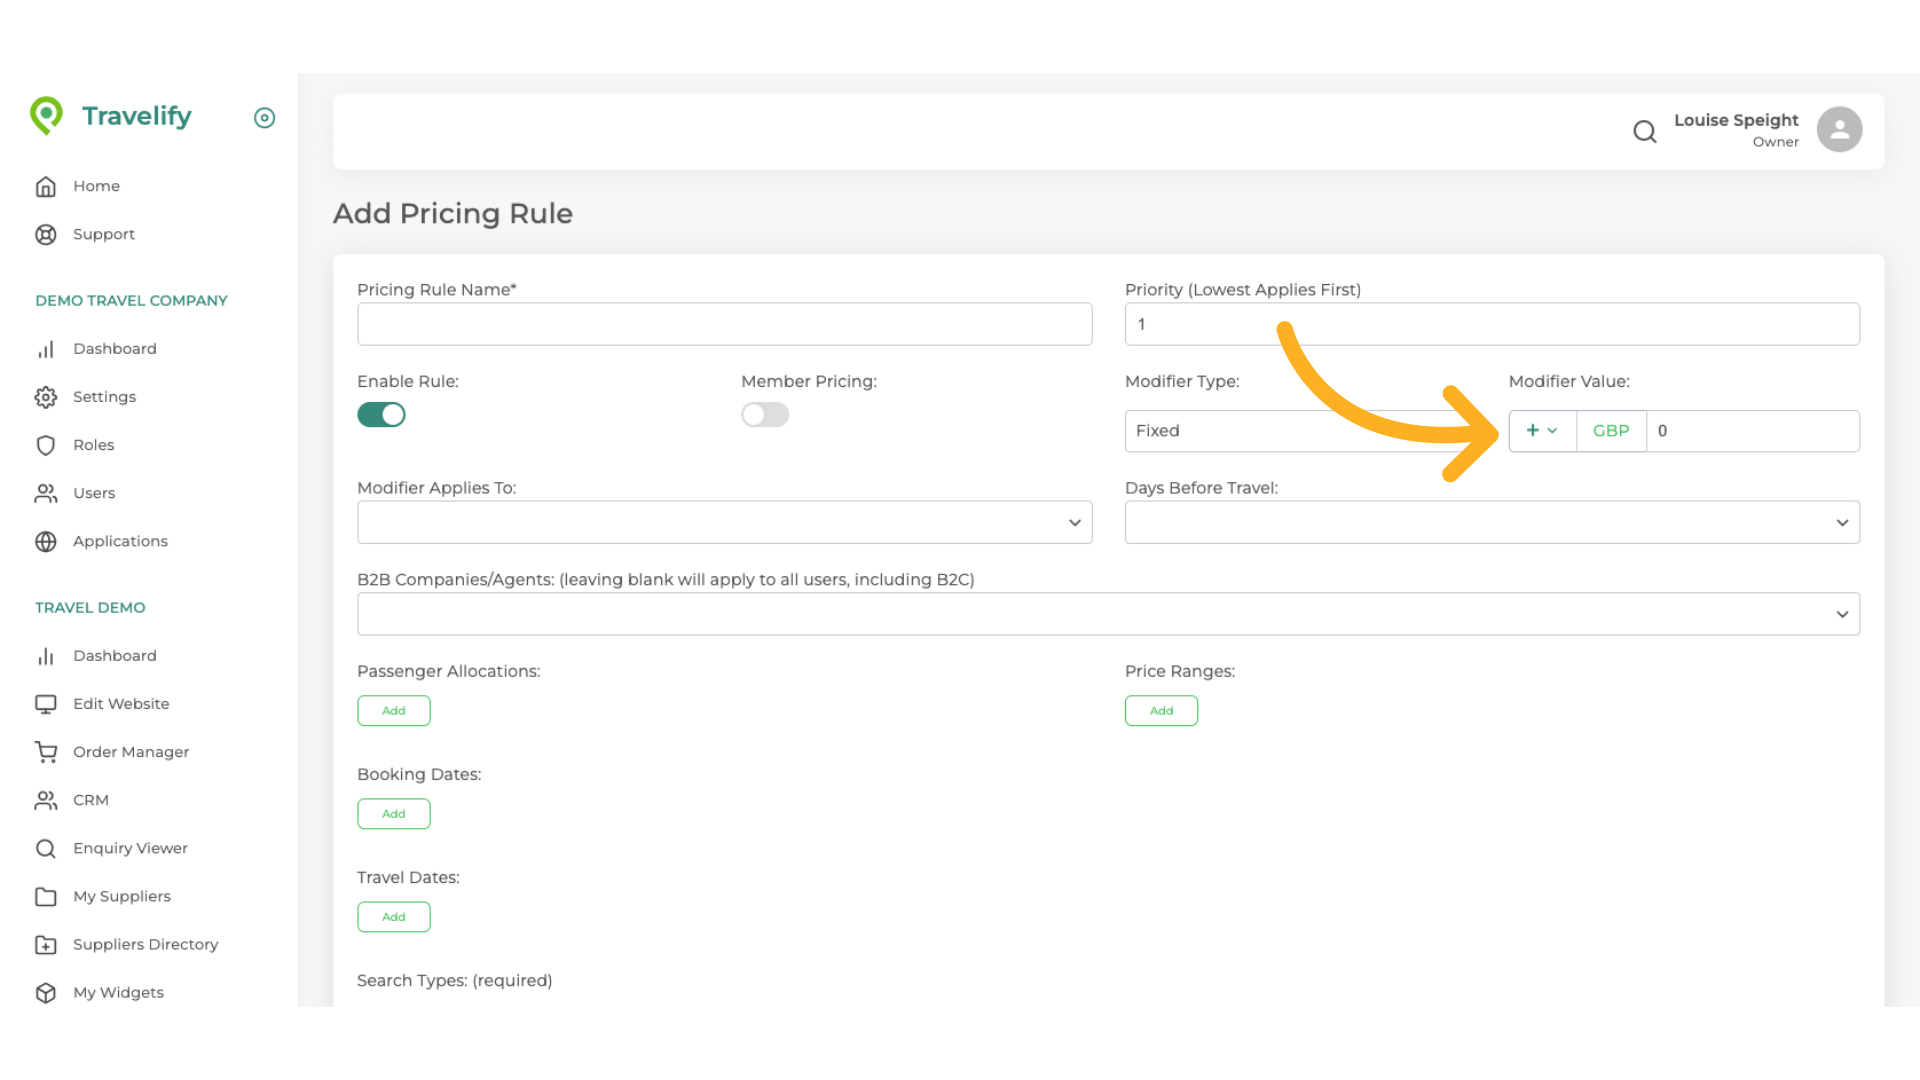Click the Travelify logo

(112, 116)
